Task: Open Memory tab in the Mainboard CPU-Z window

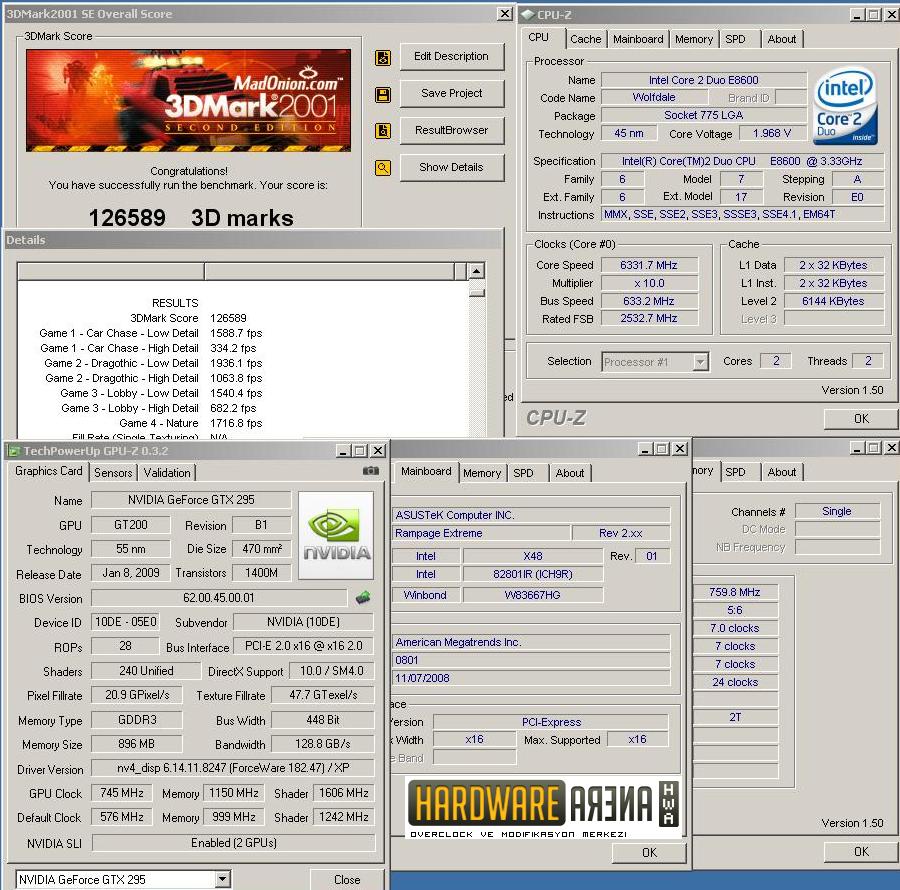Action: [x=482, y=473]
